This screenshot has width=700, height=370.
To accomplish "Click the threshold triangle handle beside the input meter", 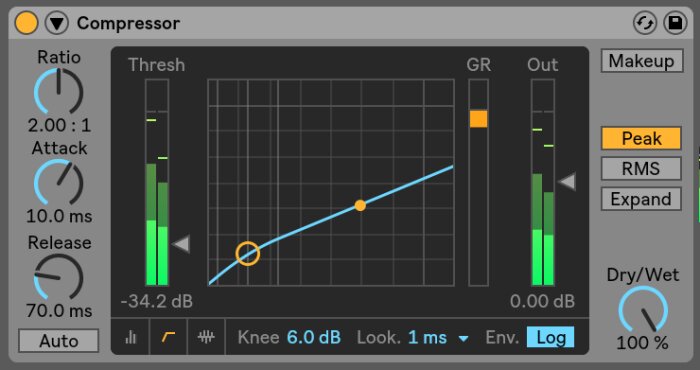I will tap(181, 244).
